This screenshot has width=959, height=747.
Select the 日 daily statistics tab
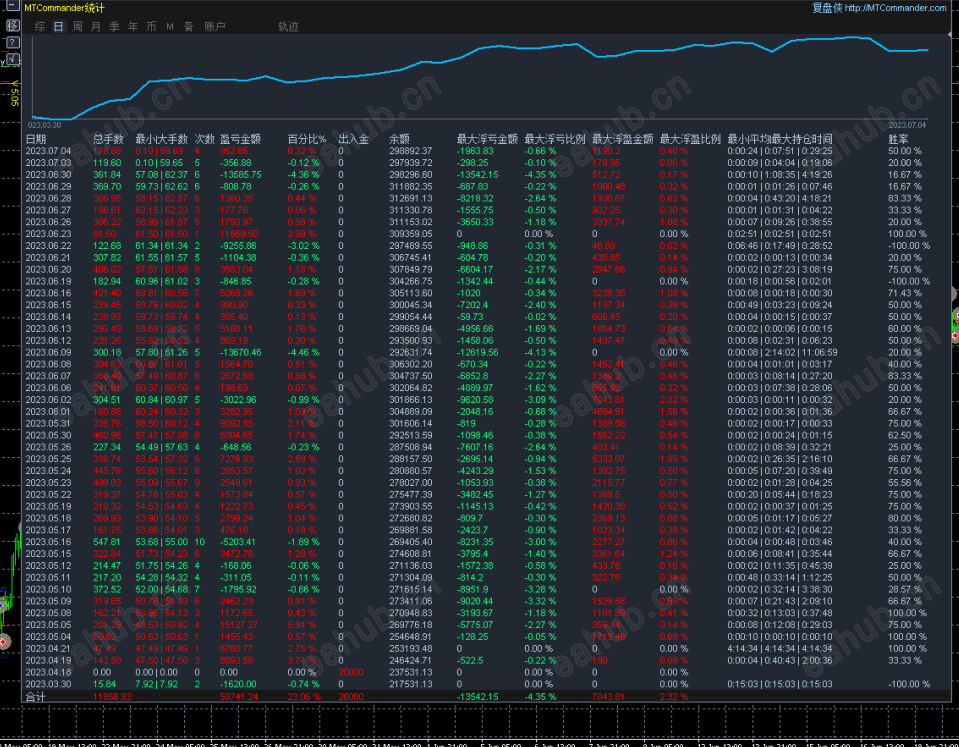click(x=58, y=26)
